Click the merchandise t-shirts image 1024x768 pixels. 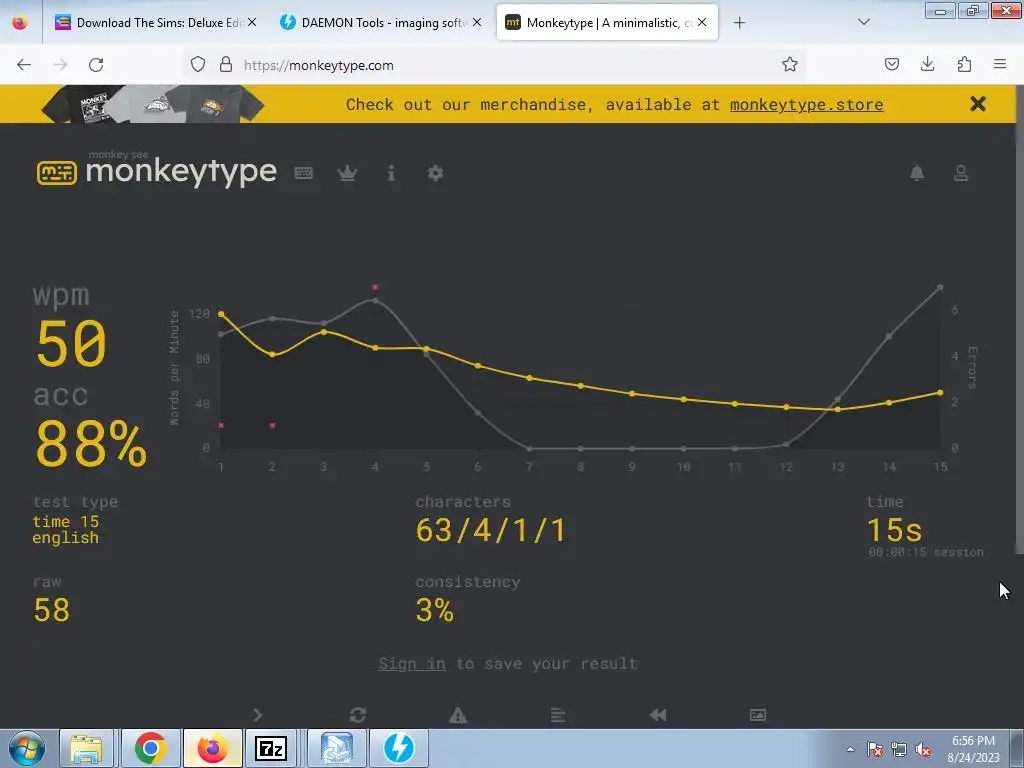pos(153,104)
